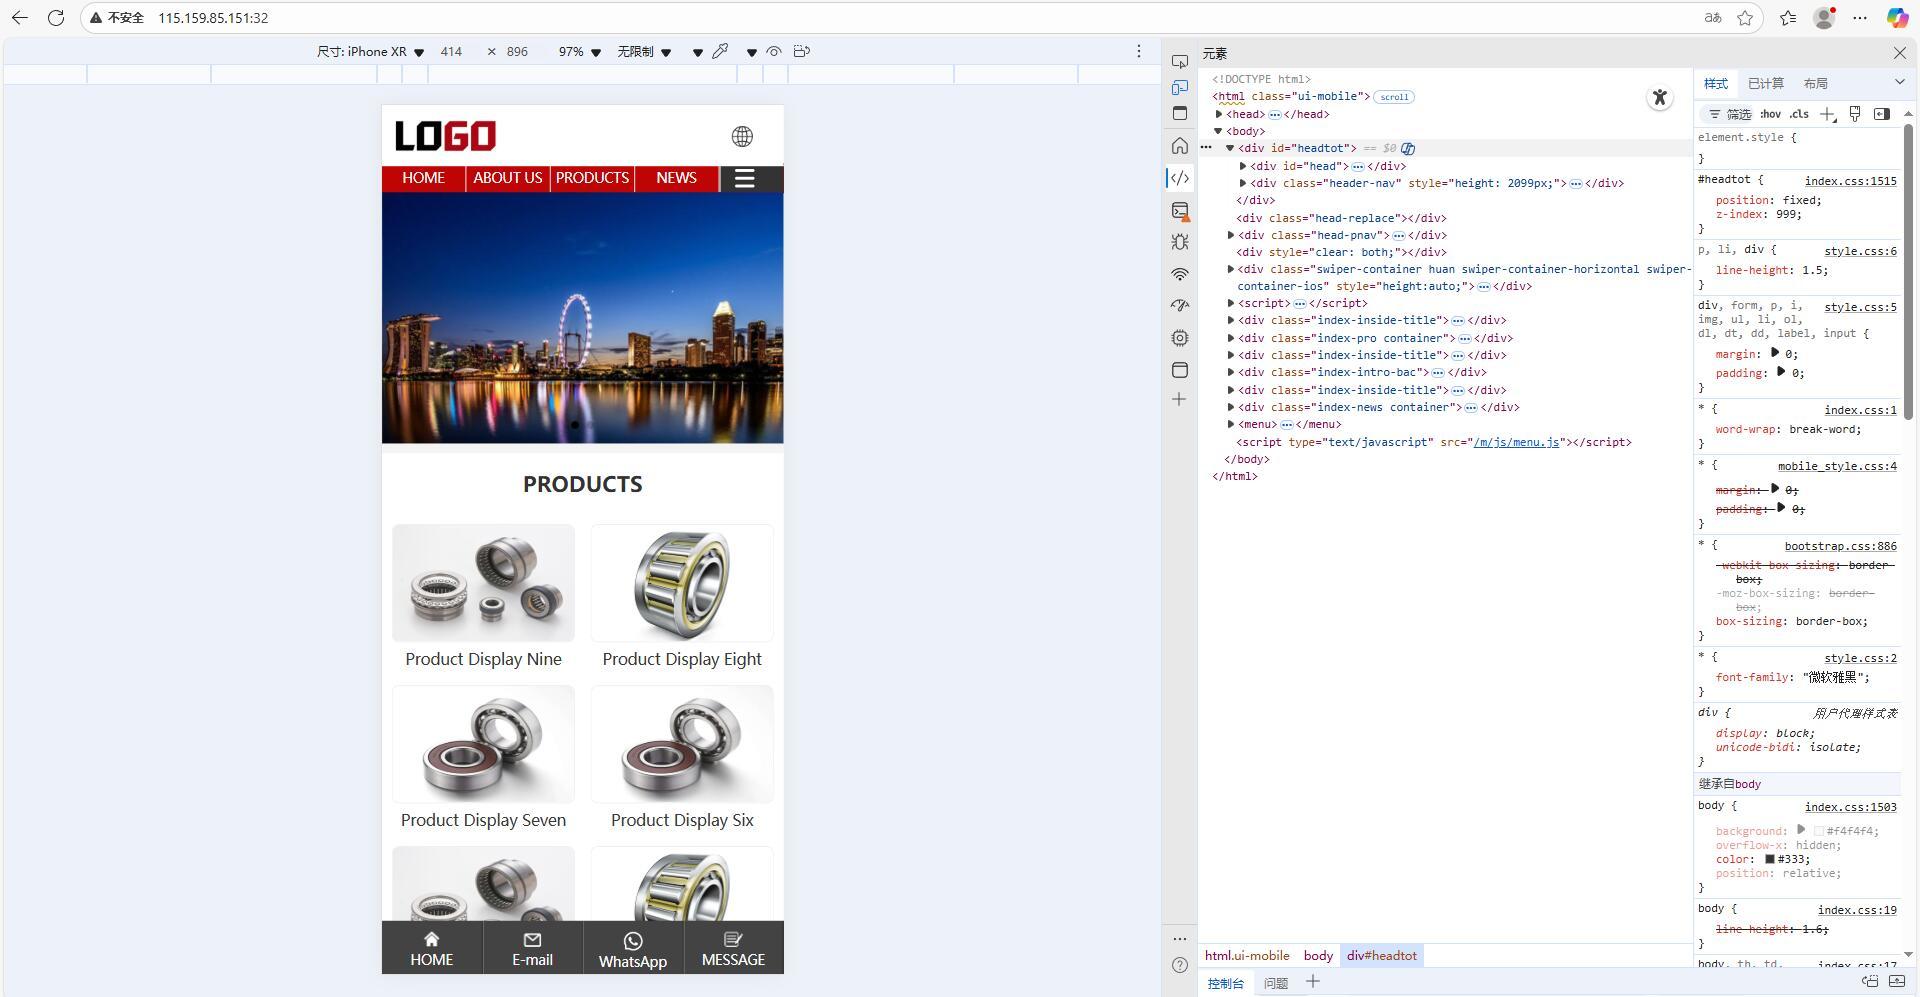The height and width of the screenshot is (997, 1920).
Task: Show more Styles pane tabs chevron
Action: (x=1899, y=82)
